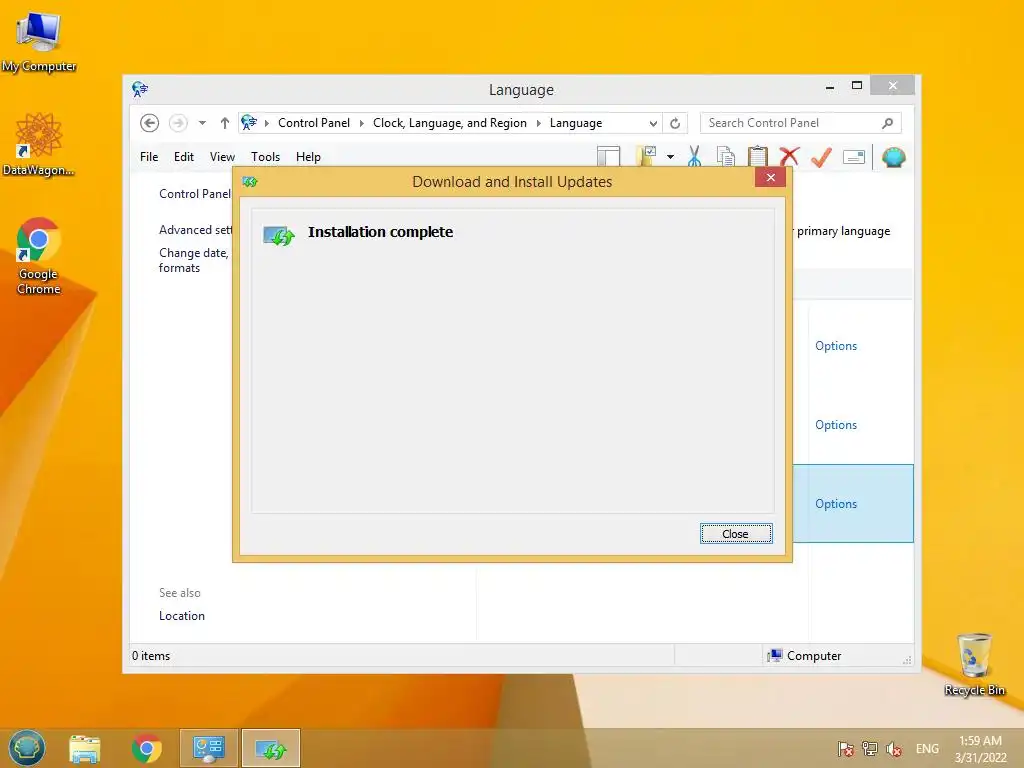The width and height of the screenshot is (1024, 768).
Task: Click the Cut scissors icon
Action: coord(694,157)
